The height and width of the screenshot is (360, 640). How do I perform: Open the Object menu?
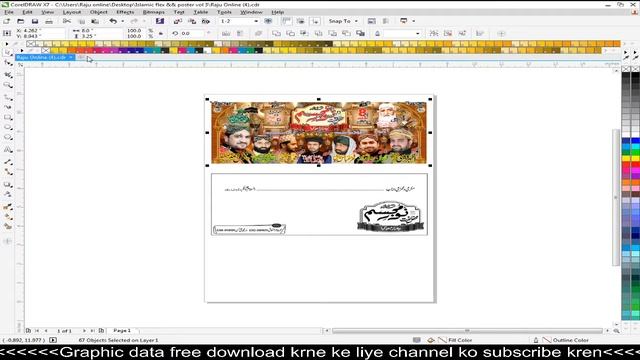click(x=99, y=12)
